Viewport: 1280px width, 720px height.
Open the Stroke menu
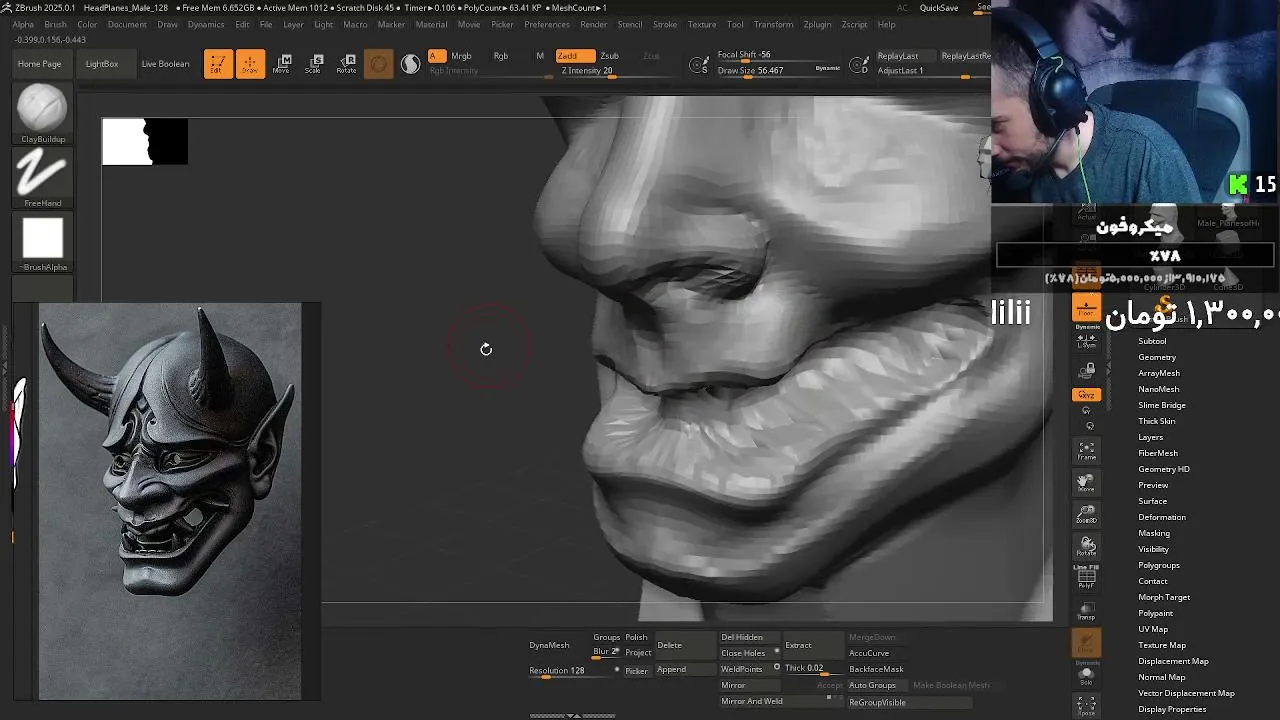pyautogui.click(x=665, y=24)
